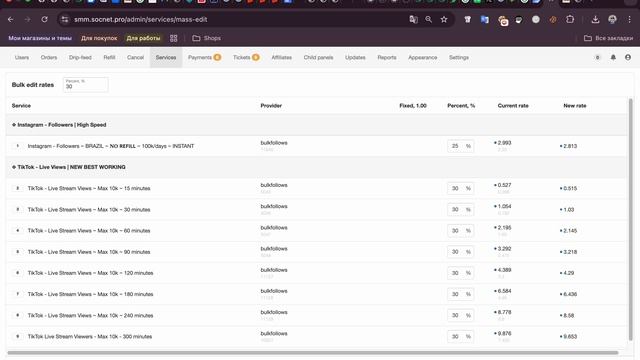Image resolution: width=640 pixels, height=360 pixels.
Task: Open the Updates tab
Action: 355,58
